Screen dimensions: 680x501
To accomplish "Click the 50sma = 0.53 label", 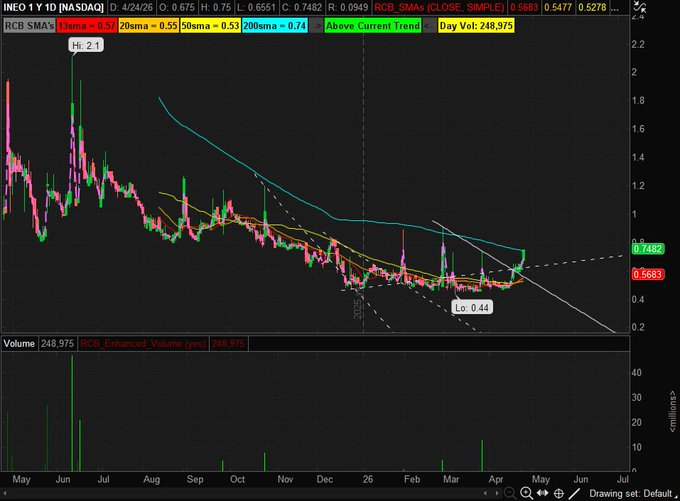I will [210, 26].
